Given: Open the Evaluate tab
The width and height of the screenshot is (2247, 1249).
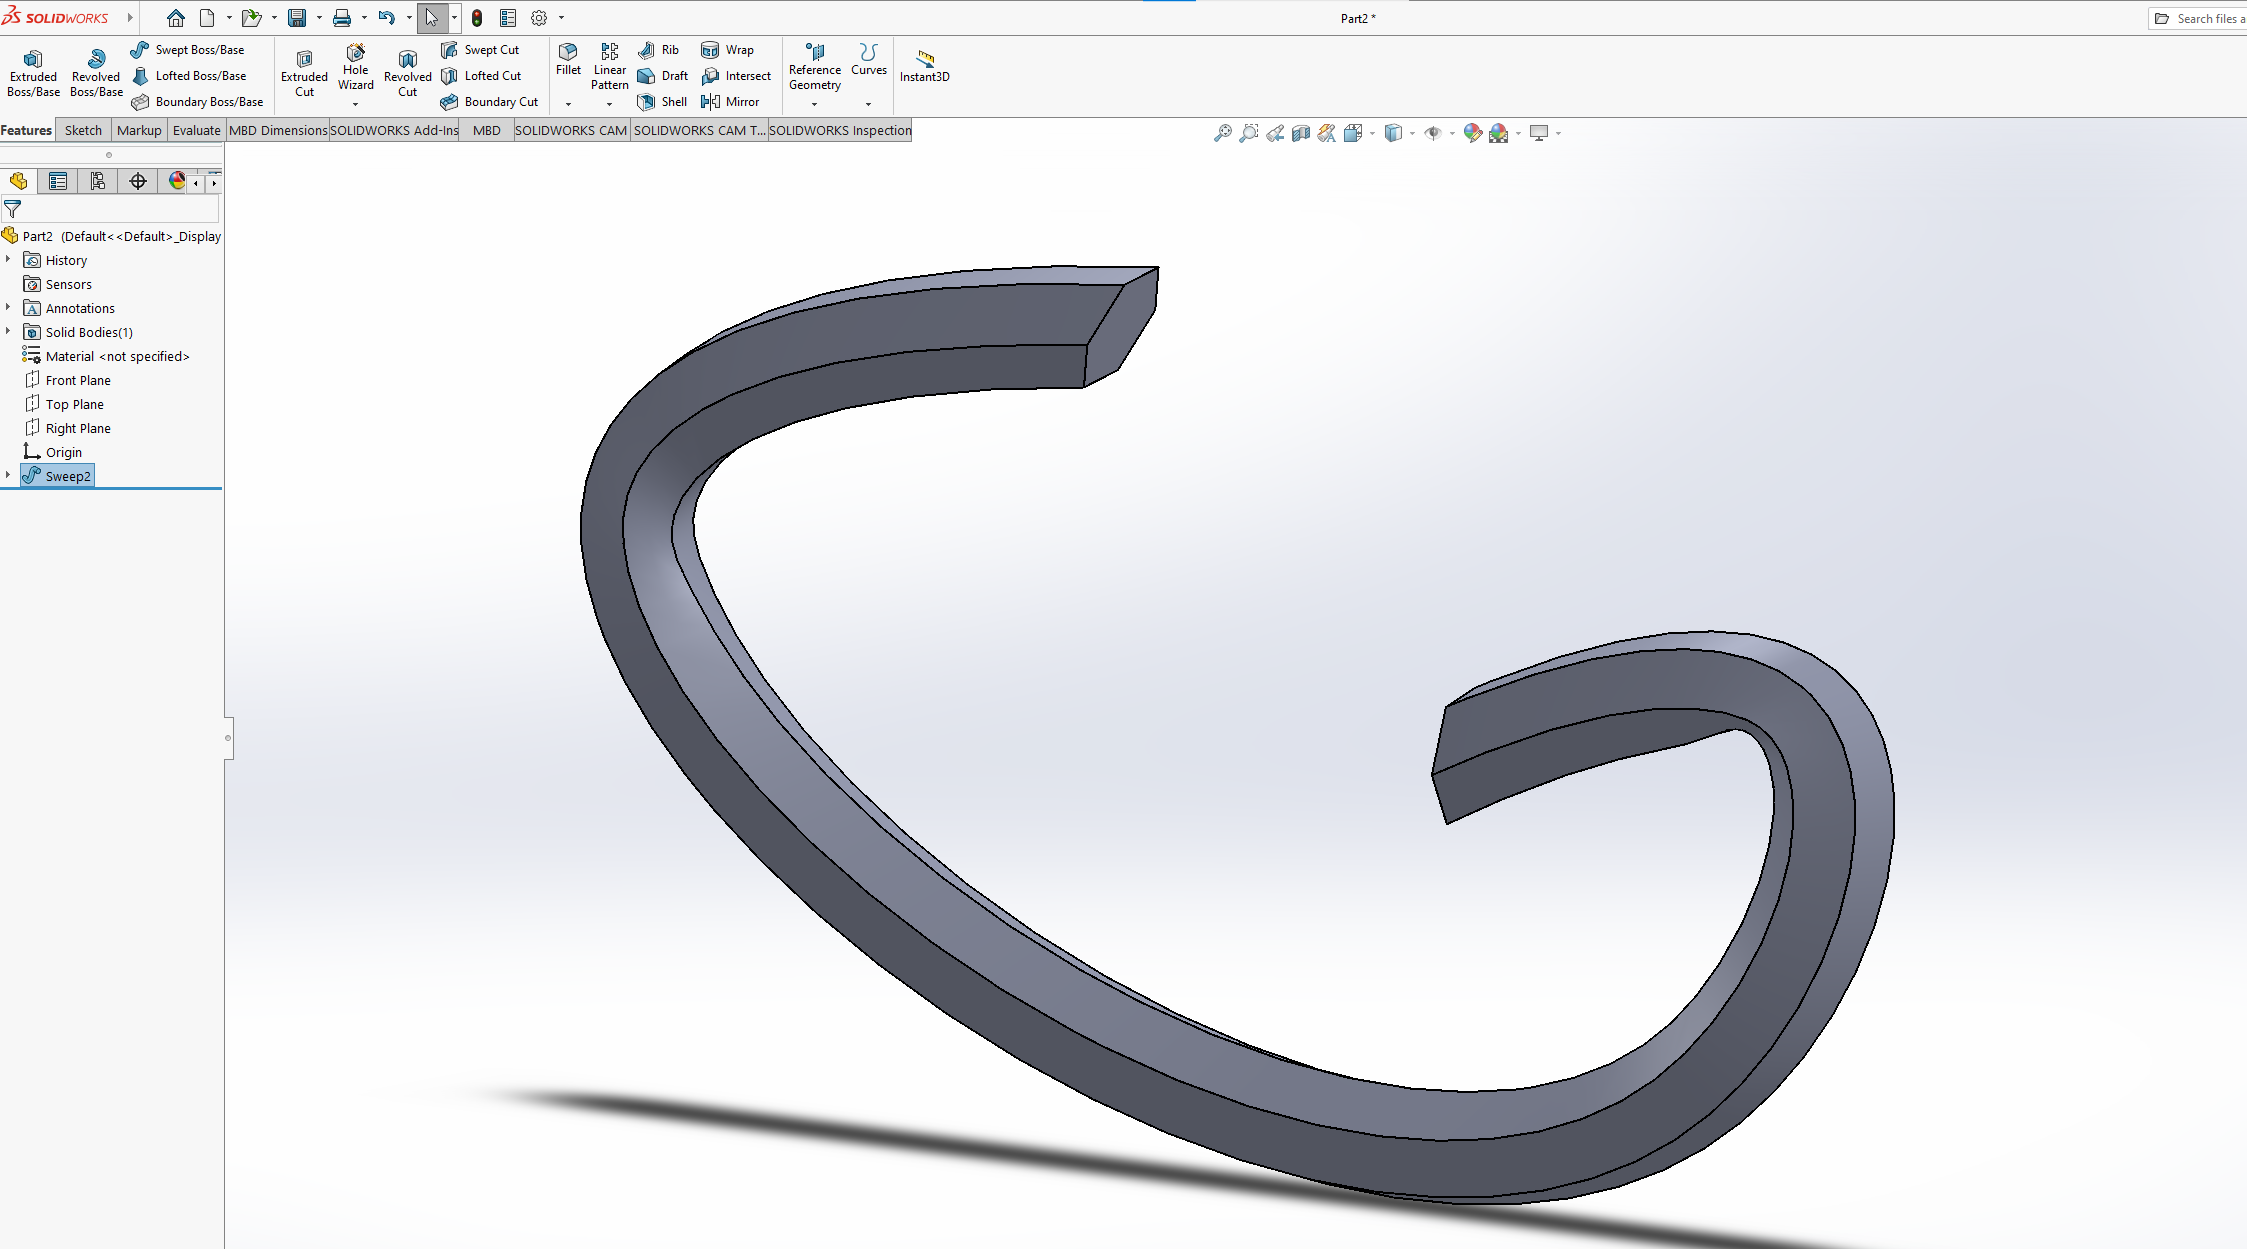Looking at the screenshot, I should coord(196,130).
